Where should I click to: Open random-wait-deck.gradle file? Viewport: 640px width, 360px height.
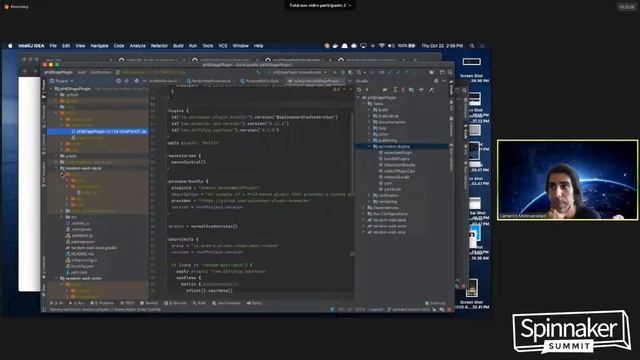click(x=93, y=248)
